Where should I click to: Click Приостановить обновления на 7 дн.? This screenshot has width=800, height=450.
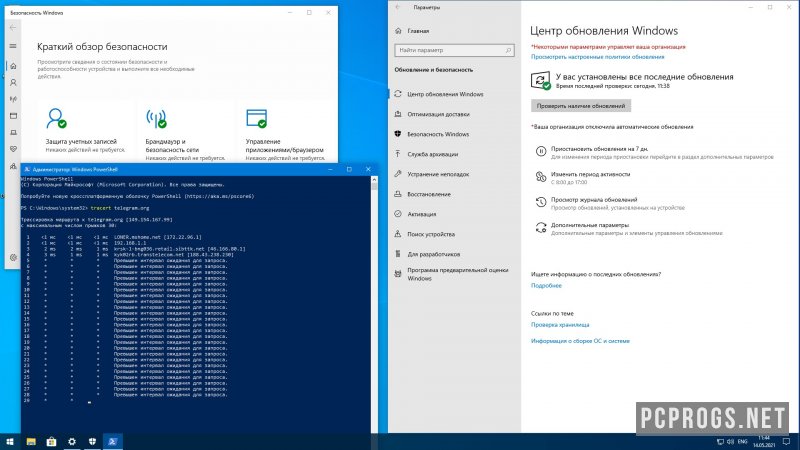pos(599,149)
